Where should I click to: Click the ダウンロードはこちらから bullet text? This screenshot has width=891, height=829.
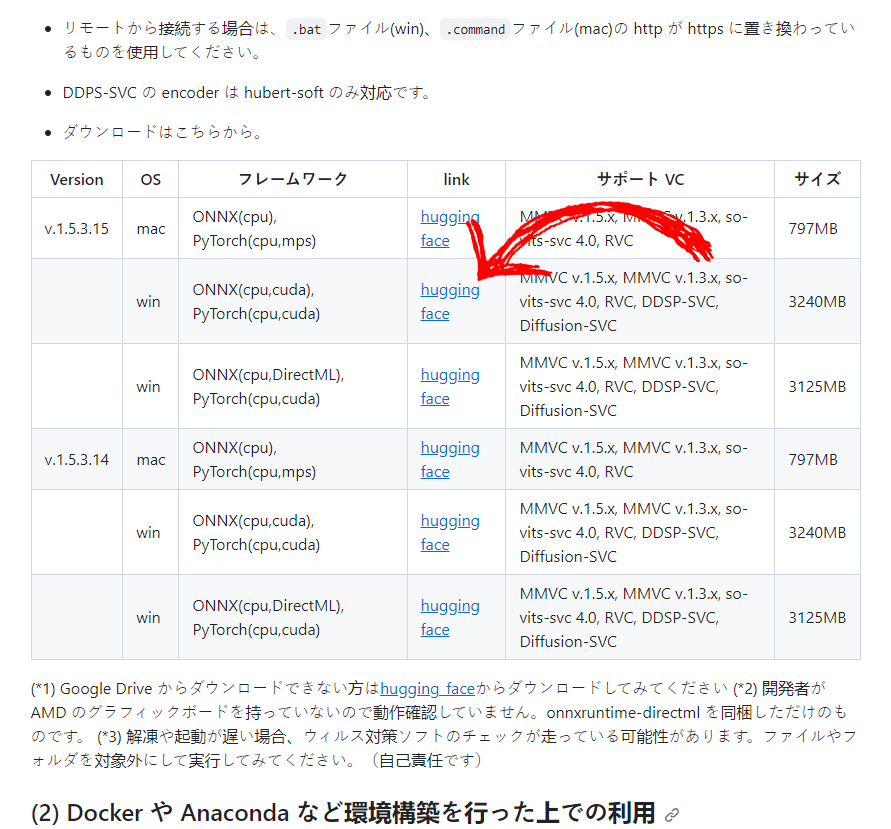(163, 132)
